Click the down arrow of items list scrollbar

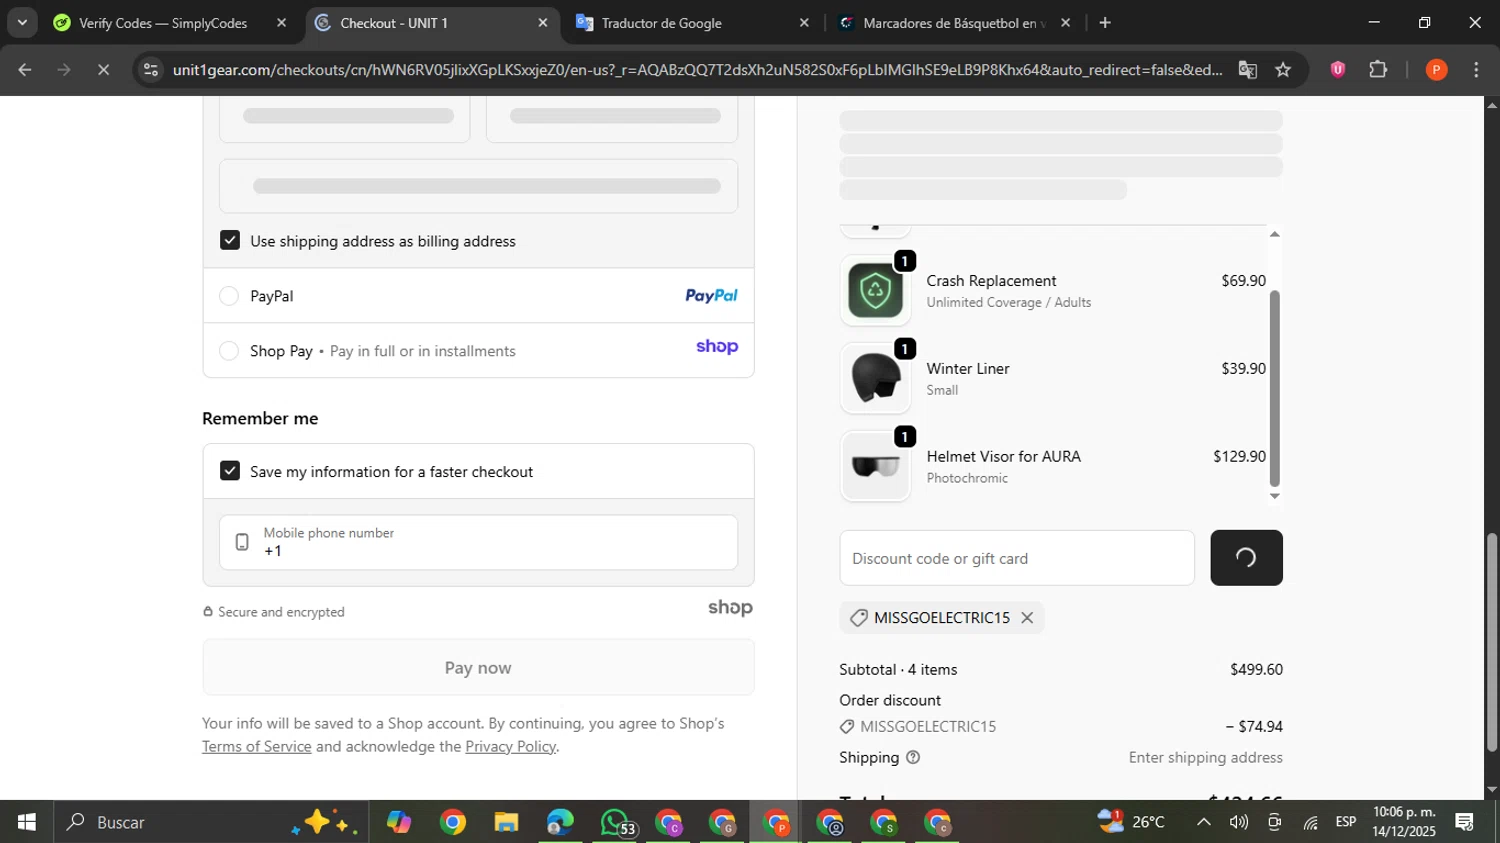(1274, 496)
